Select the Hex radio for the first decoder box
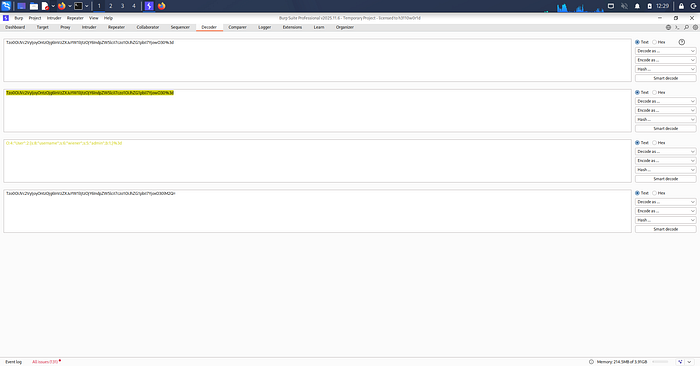Viewport: 700px width, 366px height. 654,42
